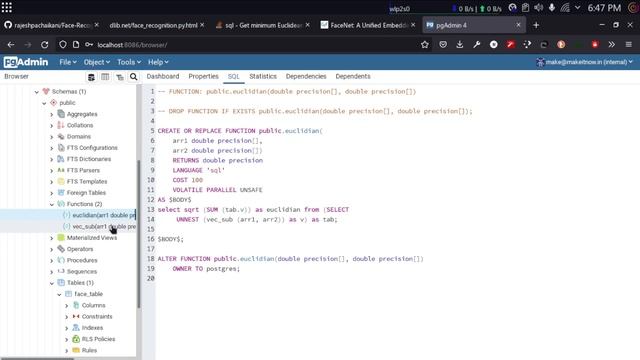This screenshot has height=360, width=640.
Task: Select the Foreign Tables tree item
Action: [86, 193]
